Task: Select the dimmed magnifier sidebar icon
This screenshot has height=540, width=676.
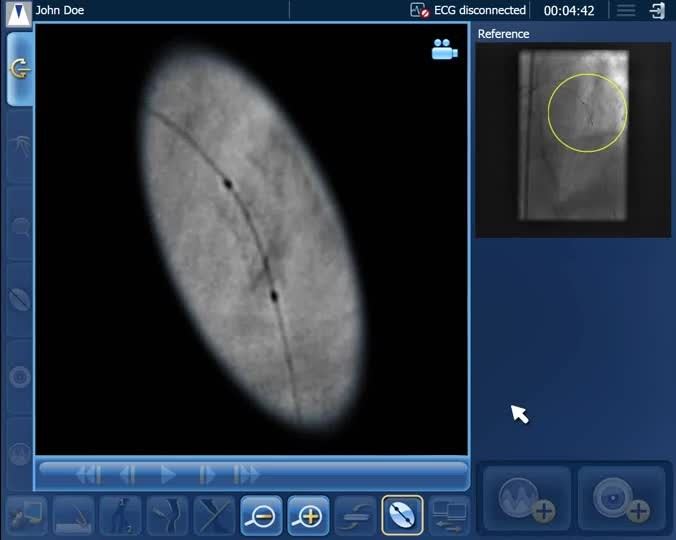Action: [20, 226]
